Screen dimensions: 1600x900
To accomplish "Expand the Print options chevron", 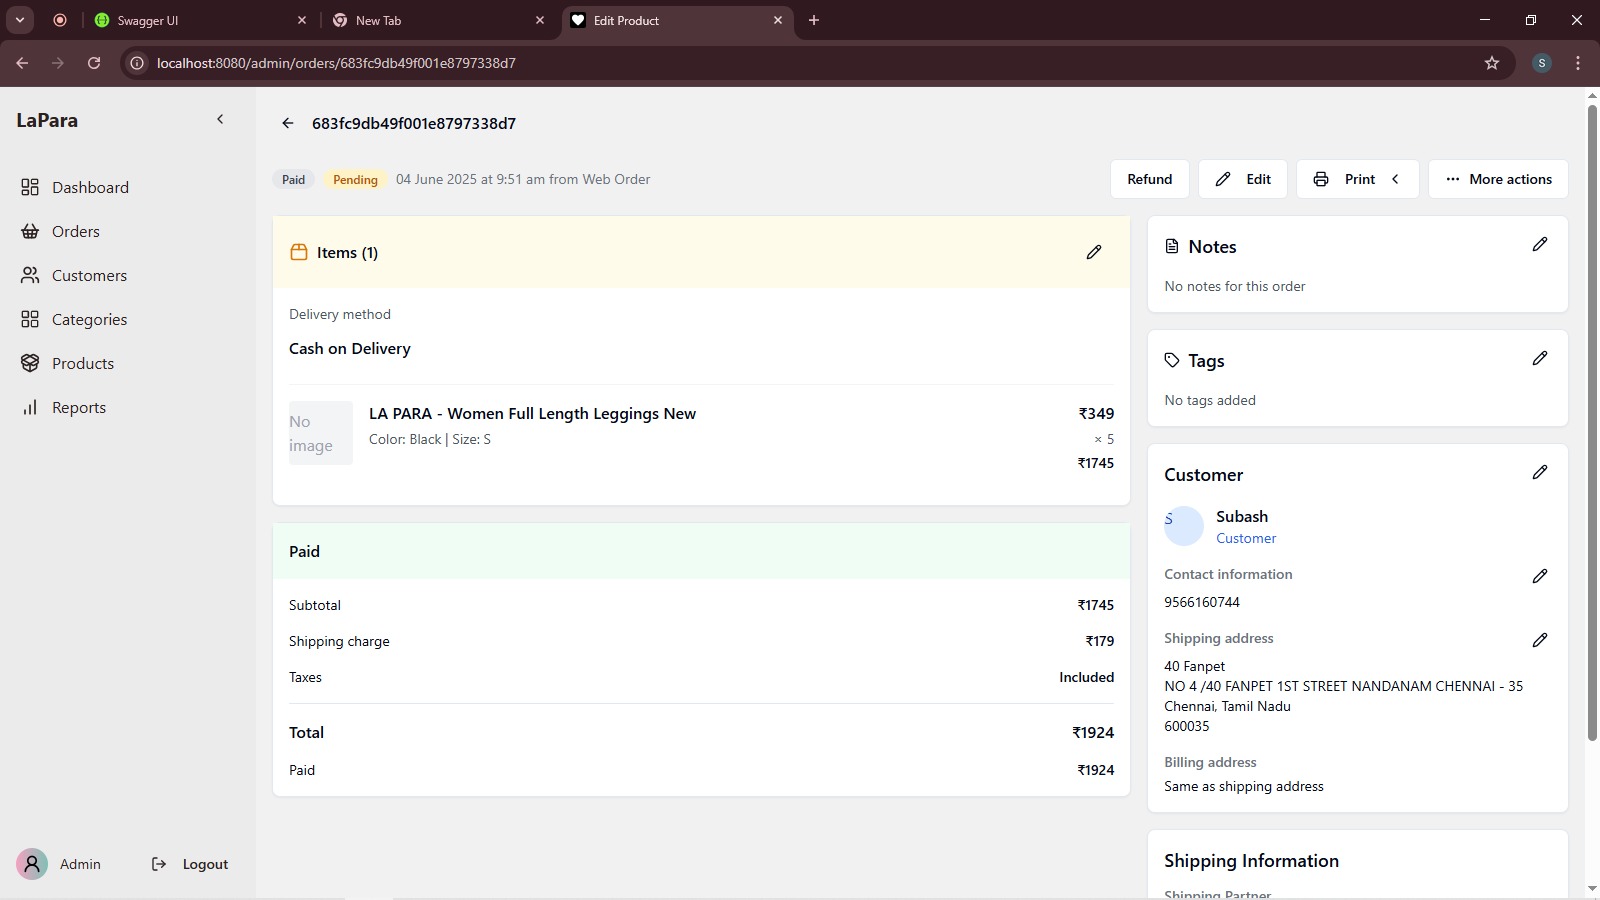I will 1395,179.
